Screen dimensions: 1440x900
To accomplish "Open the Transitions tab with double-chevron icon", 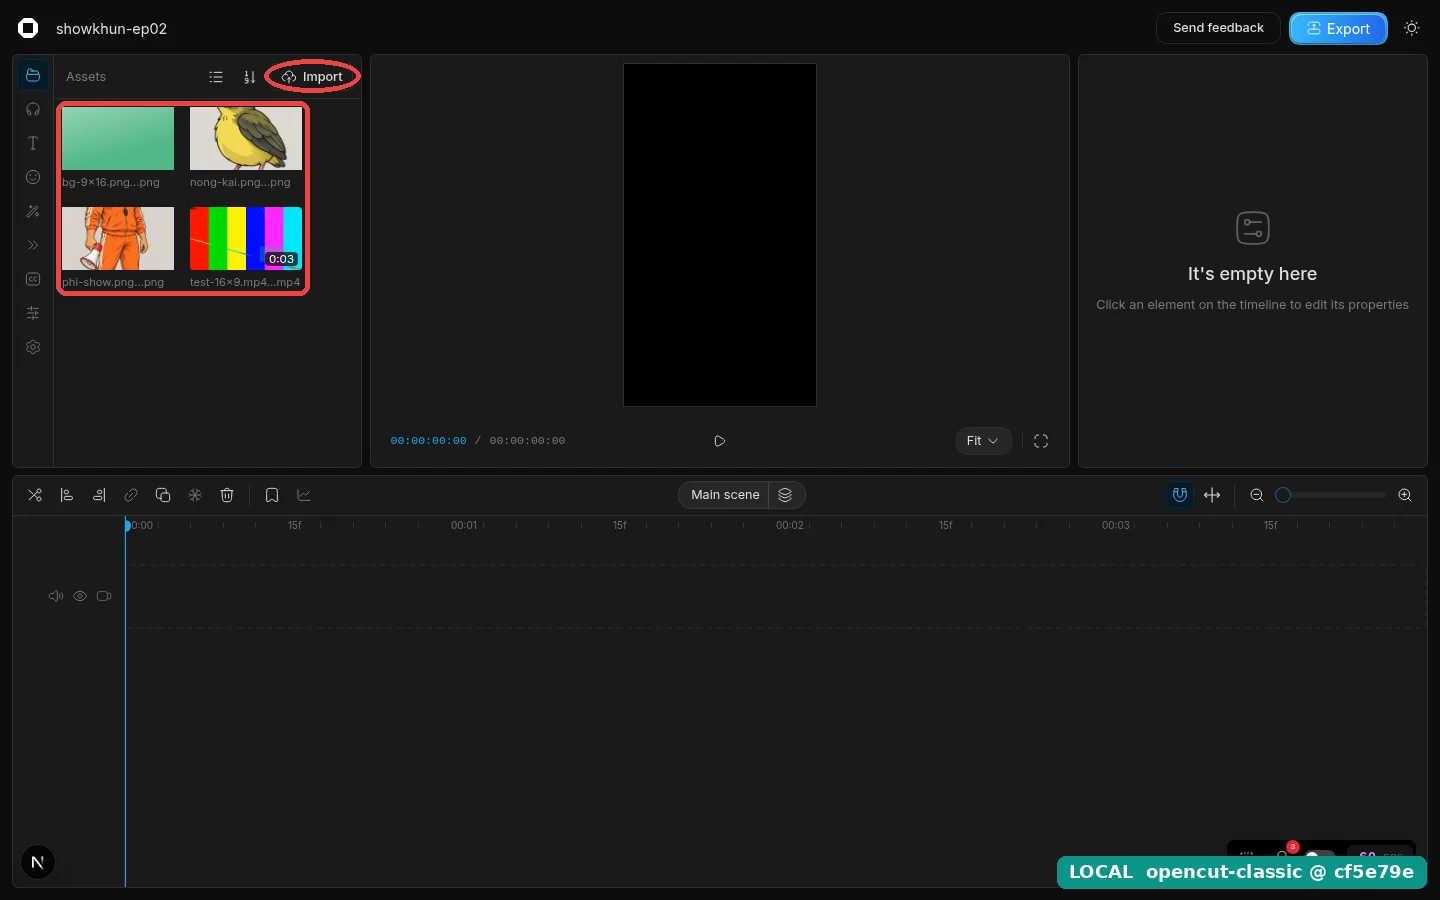I will click(x=33, y=245).
